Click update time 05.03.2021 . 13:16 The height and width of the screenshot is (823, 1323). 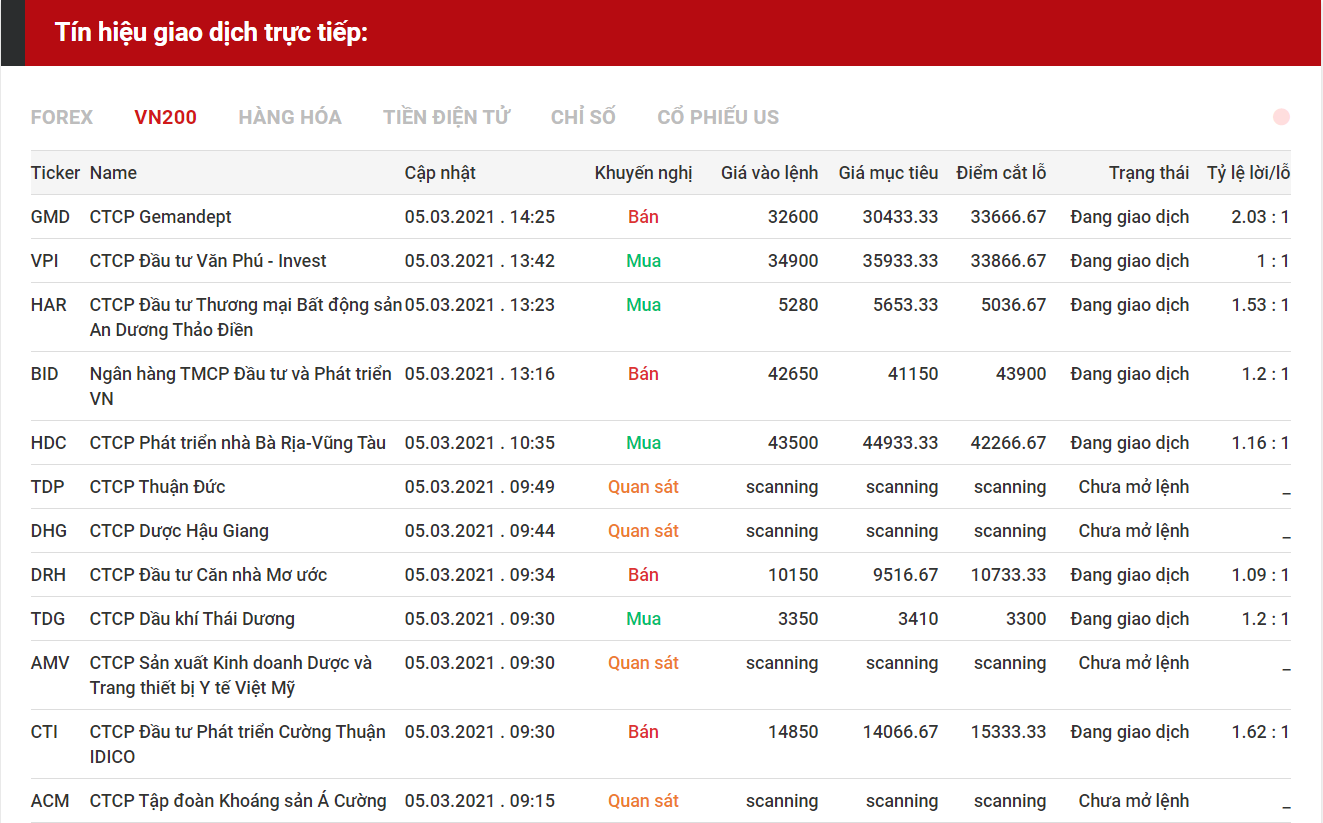click(x=480, y=374)
